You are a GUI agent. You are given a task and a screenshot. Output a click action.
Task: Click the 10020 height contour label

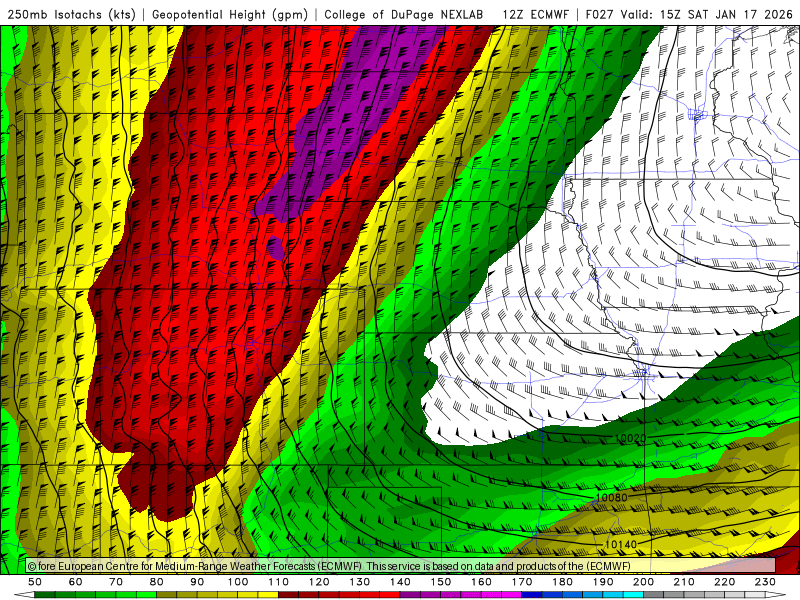[x=630, y=438]
